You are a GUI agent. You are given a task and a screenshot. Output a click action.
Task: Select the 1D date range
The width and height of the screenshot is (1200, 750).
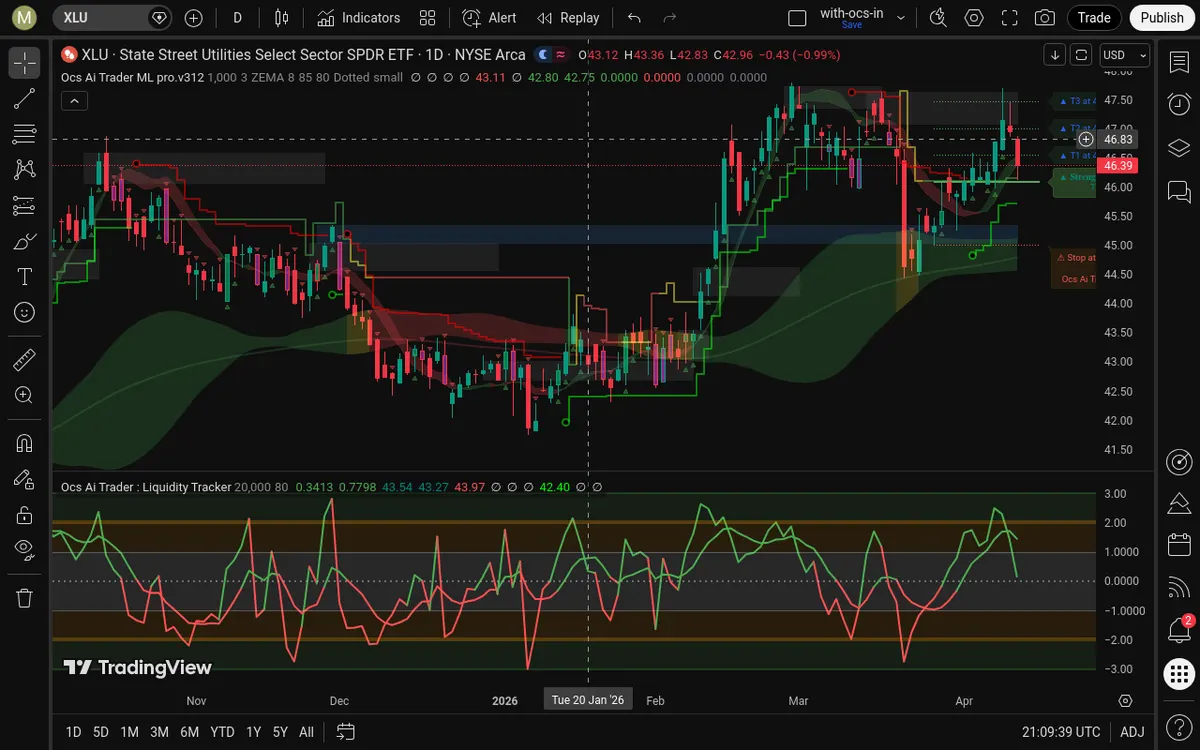pos(73,732)
